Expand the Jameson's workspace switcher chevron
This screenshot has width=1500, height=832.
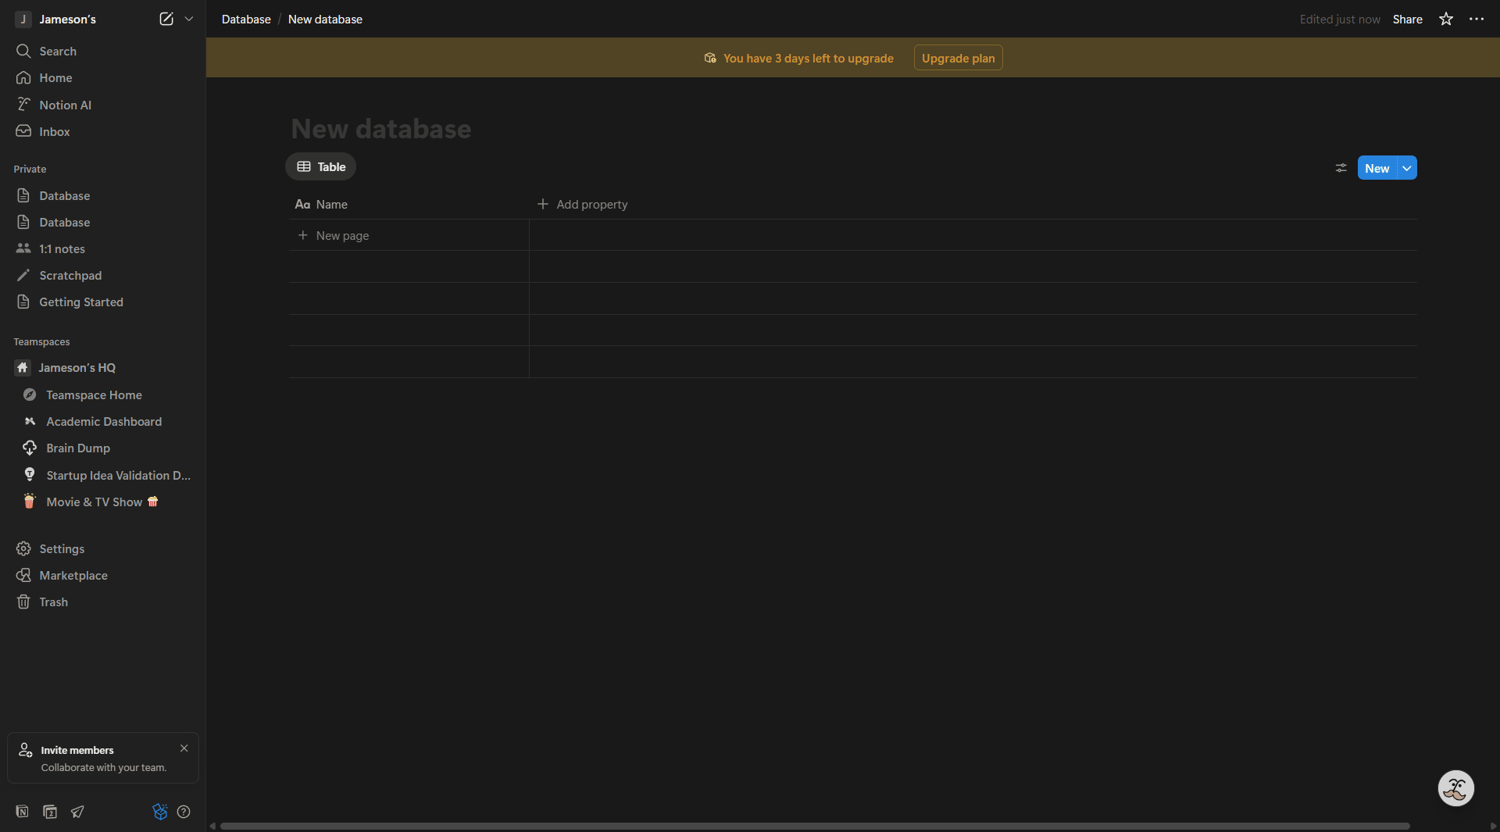[x=189, y=19]
